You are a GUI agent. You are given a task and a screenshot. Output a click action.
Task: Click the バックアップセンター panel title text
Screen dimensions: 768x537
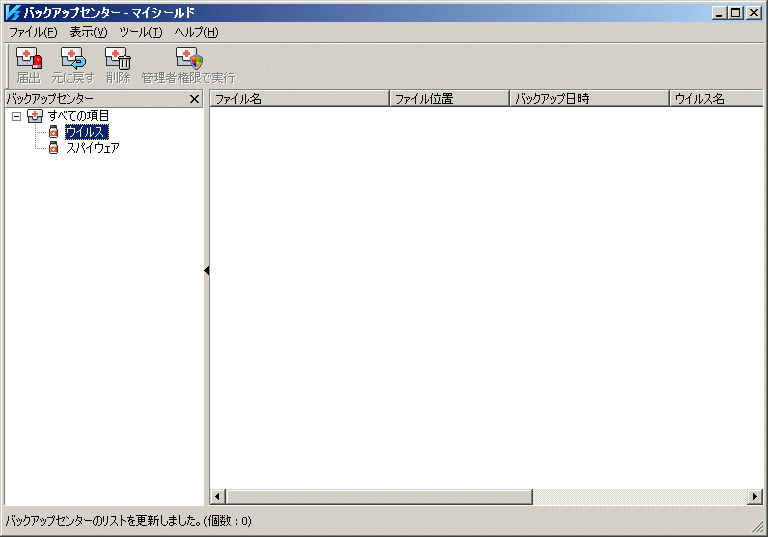coord(50,99)
